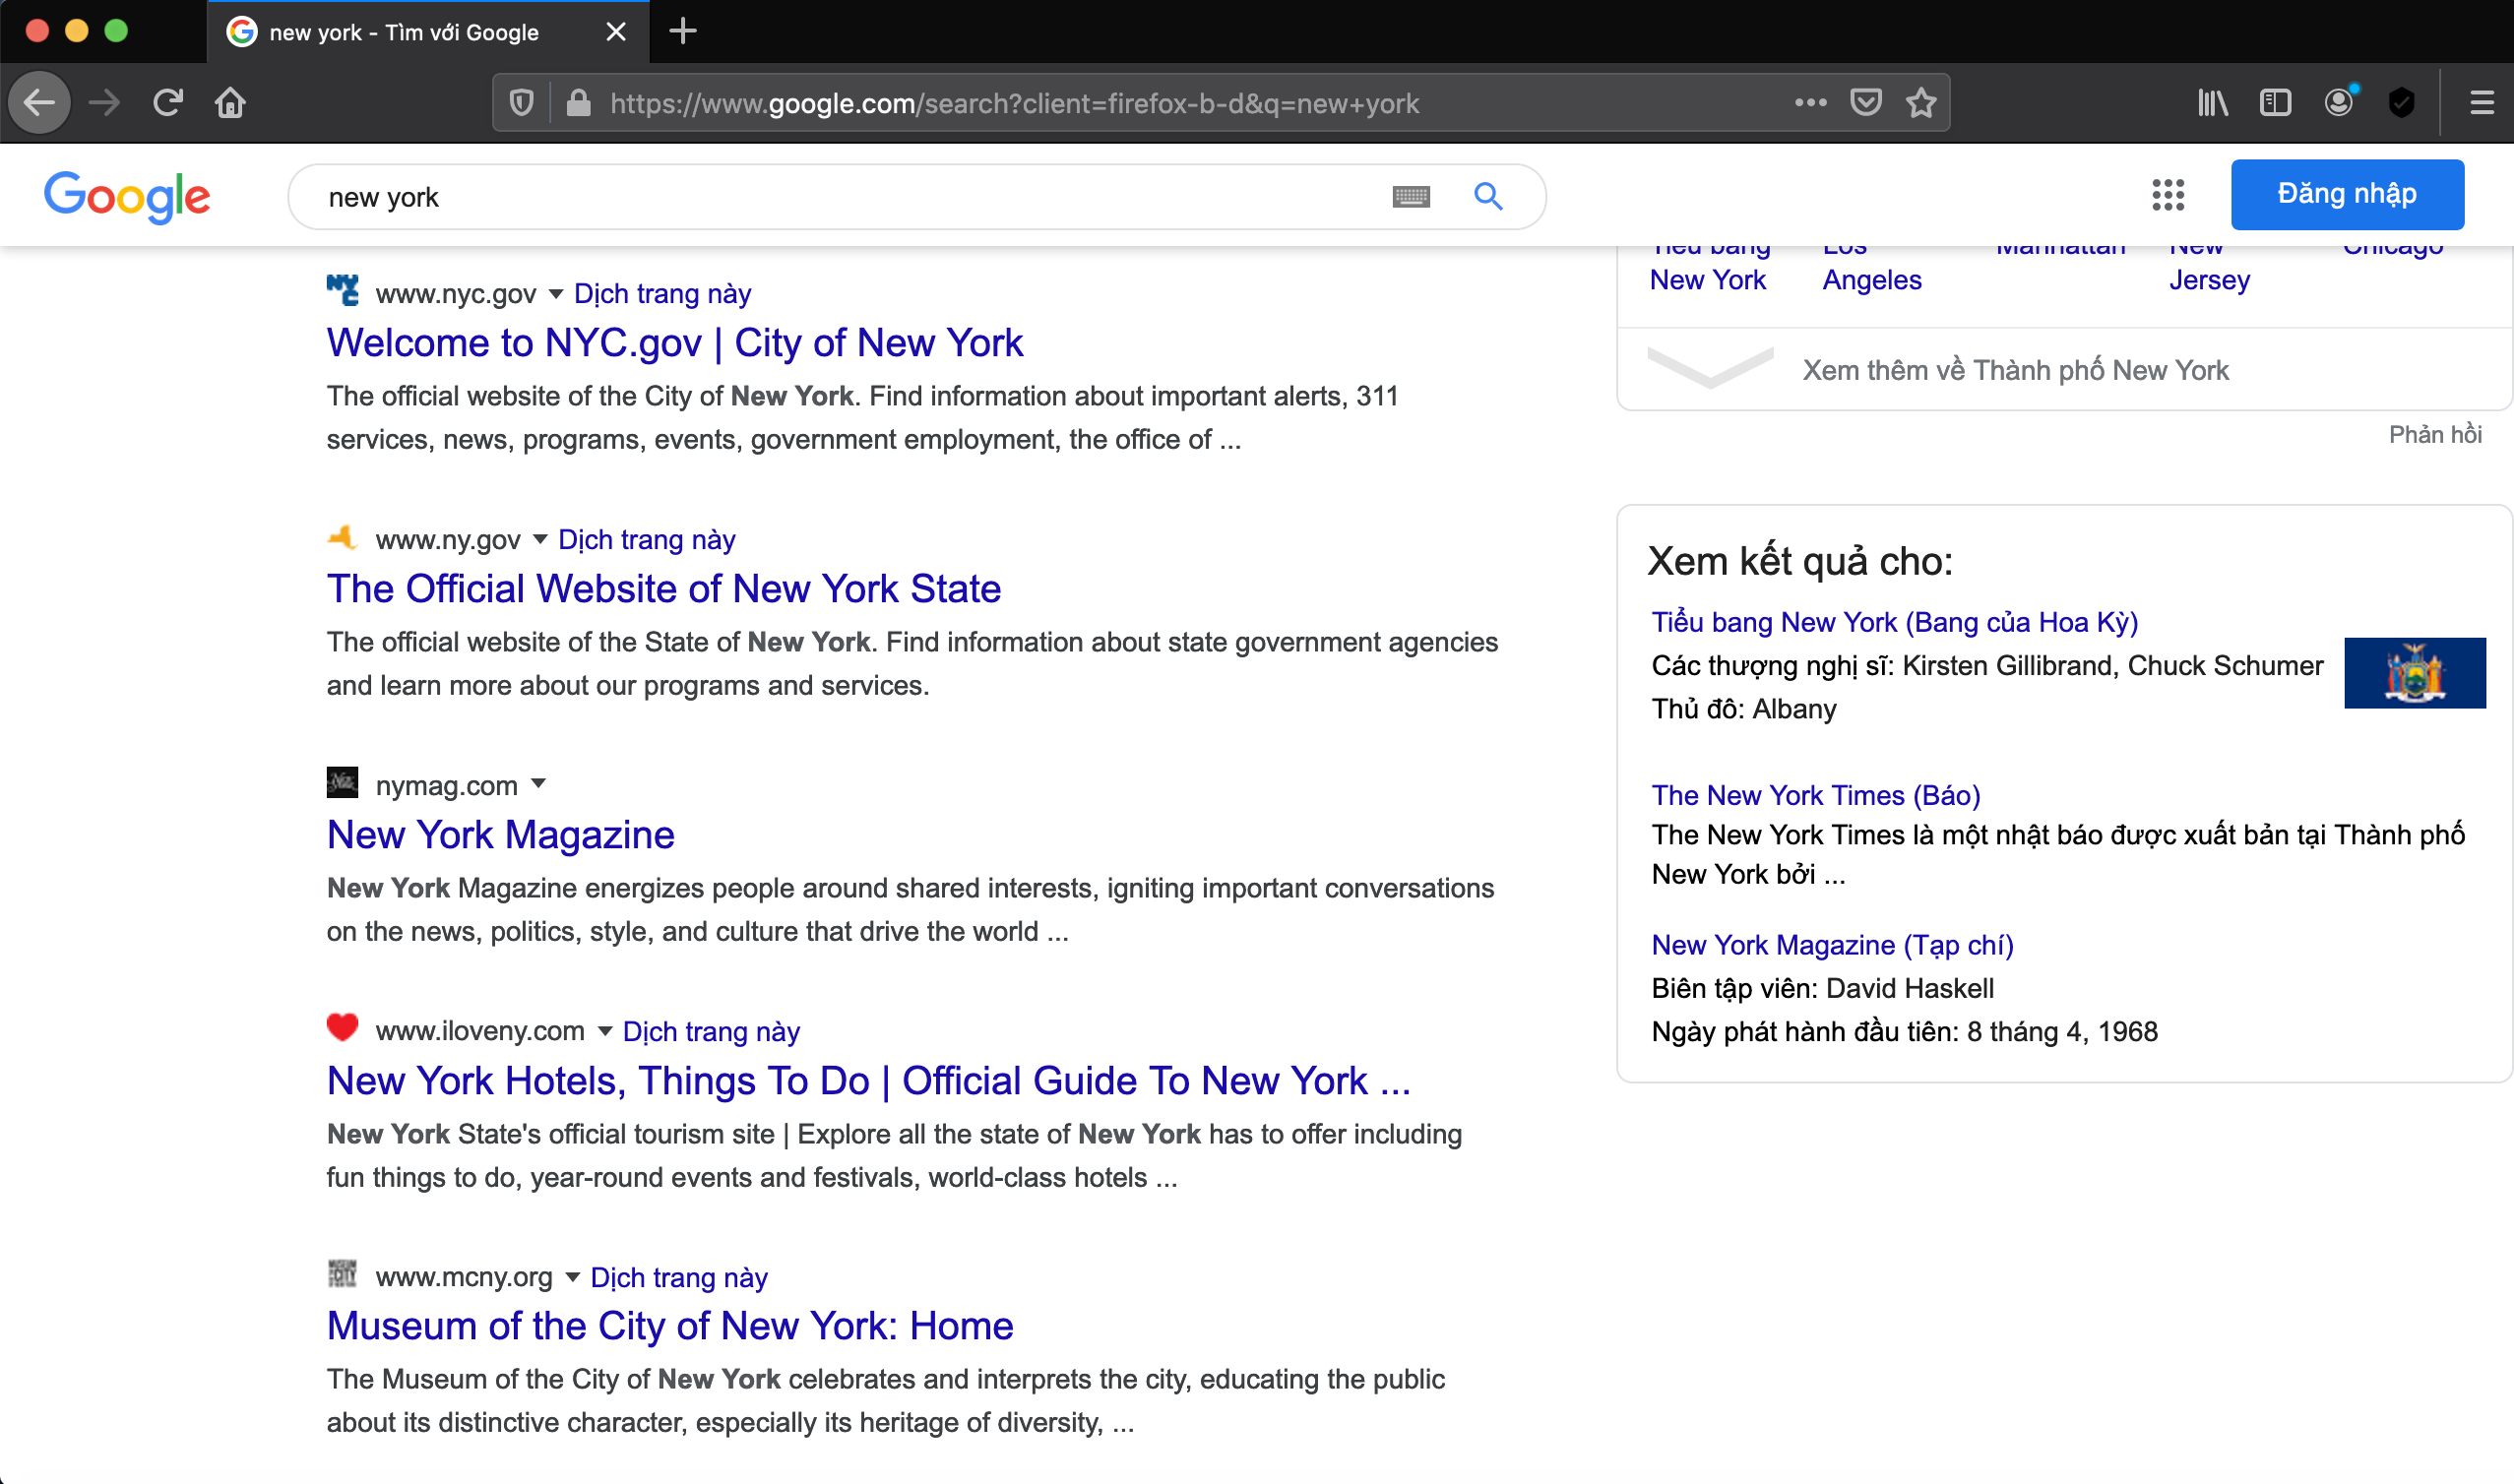Click the Google search magnifier icon
This screenshot has width=2514, height=1484.
tap(1488, 197)
